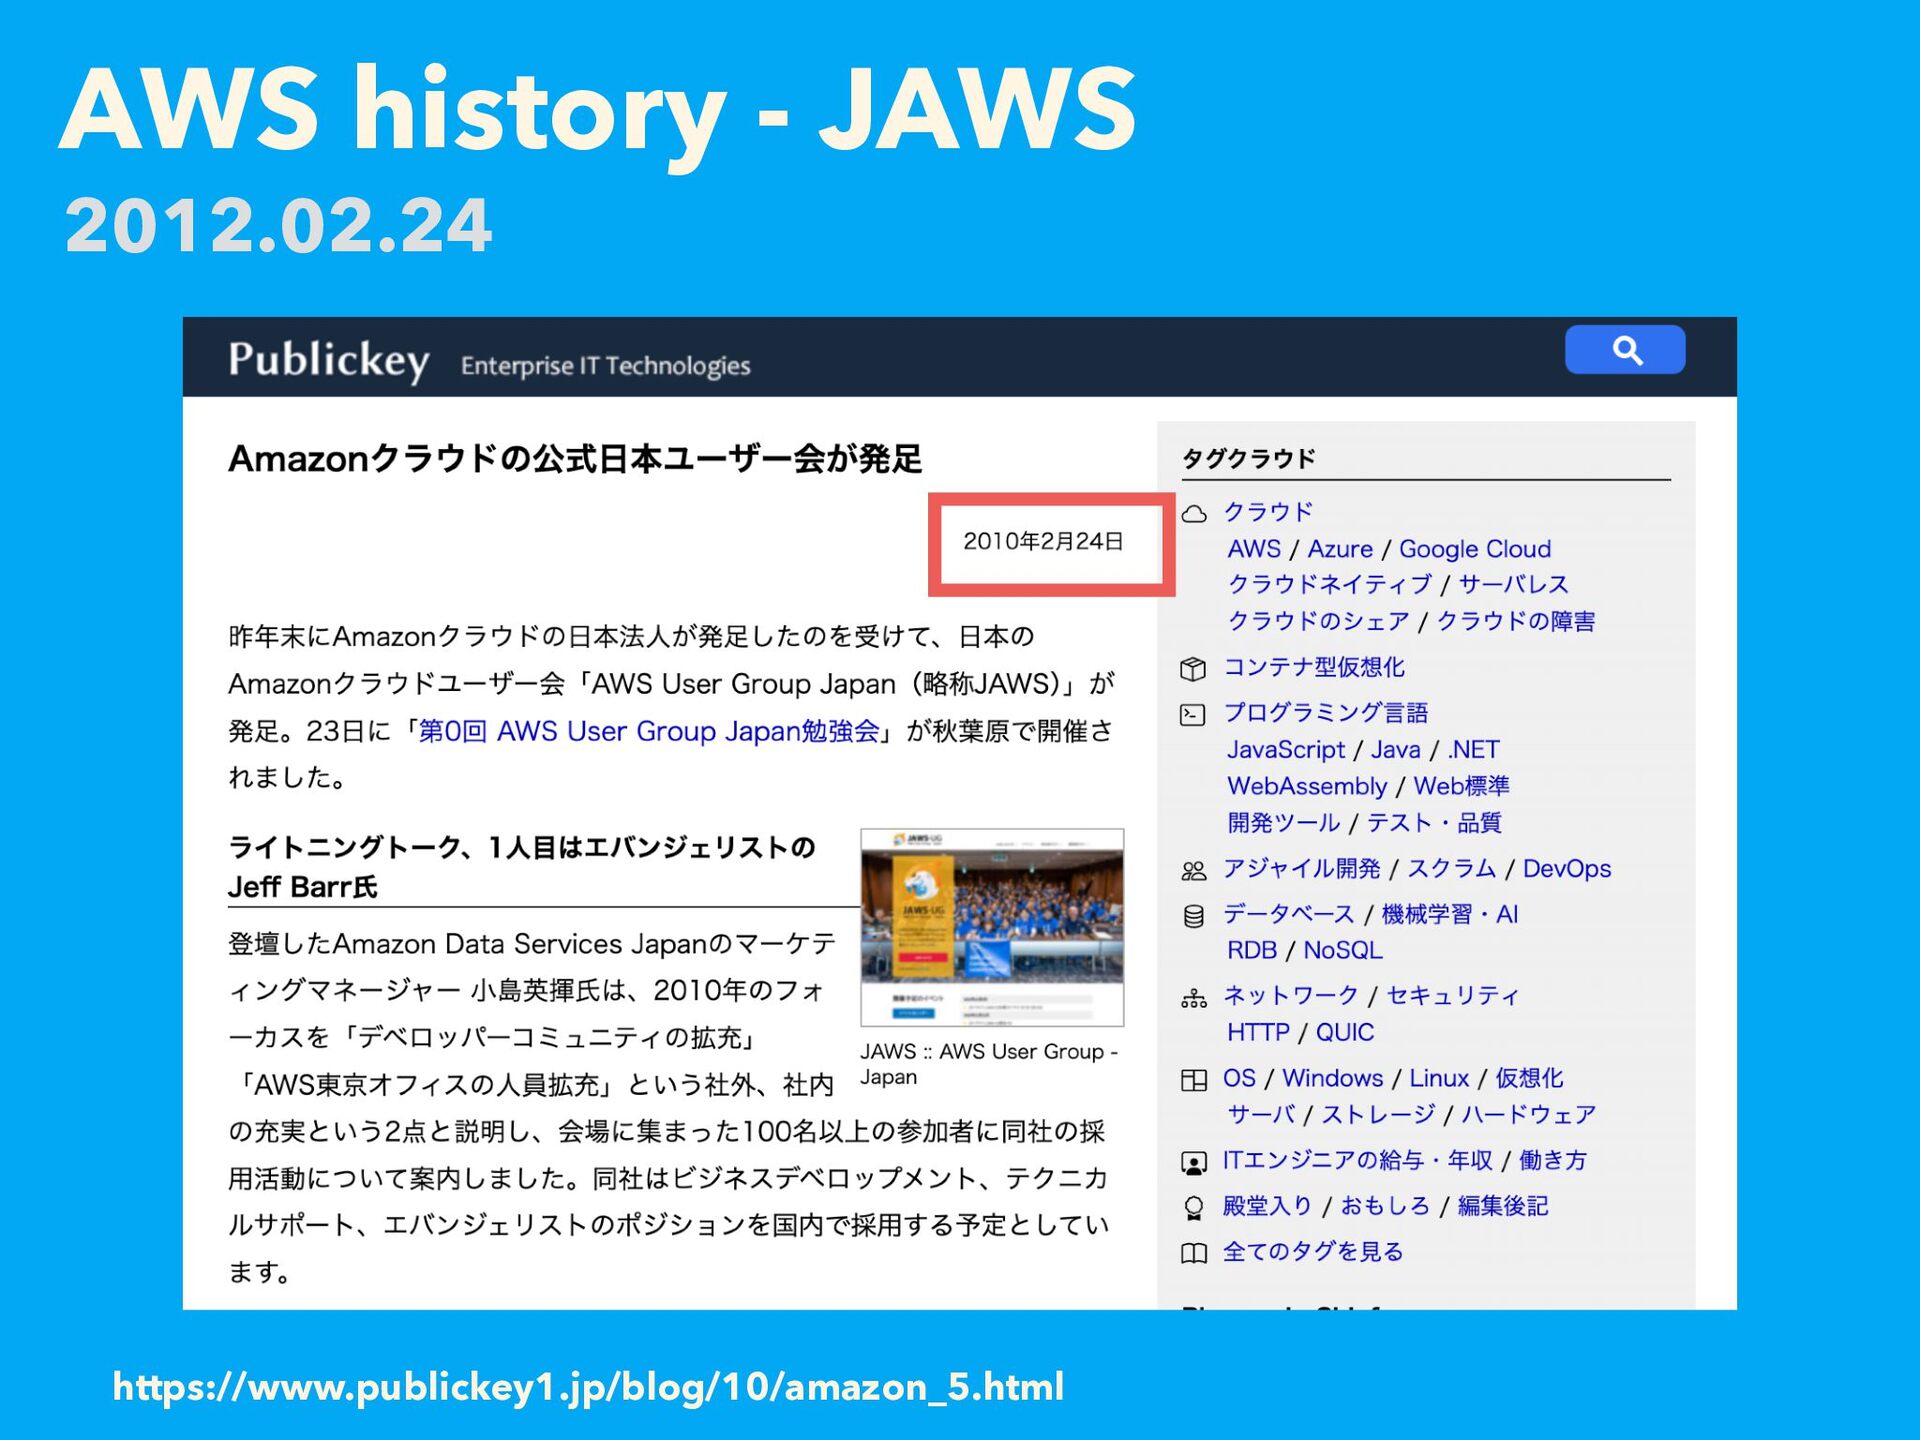Click the person icon beside ITエンジニアの給与
Viewport: 1920px width, 1440px height.
[1193, 1162]
